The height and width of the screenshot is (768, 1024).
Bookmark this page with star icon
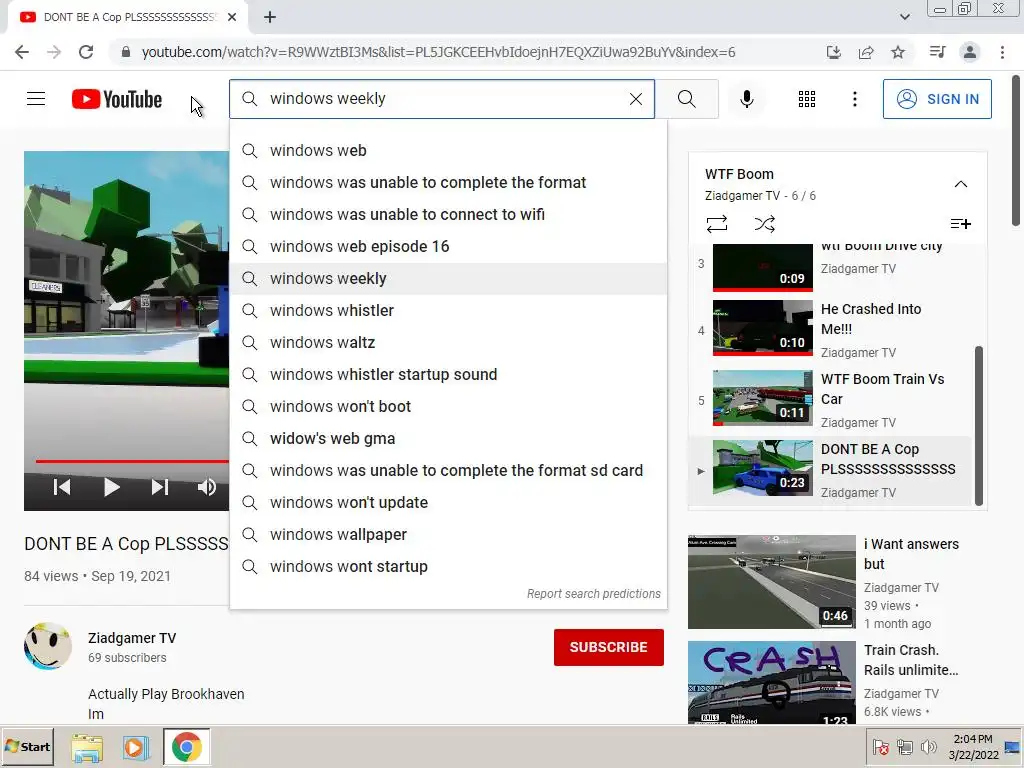pos(898,52)
